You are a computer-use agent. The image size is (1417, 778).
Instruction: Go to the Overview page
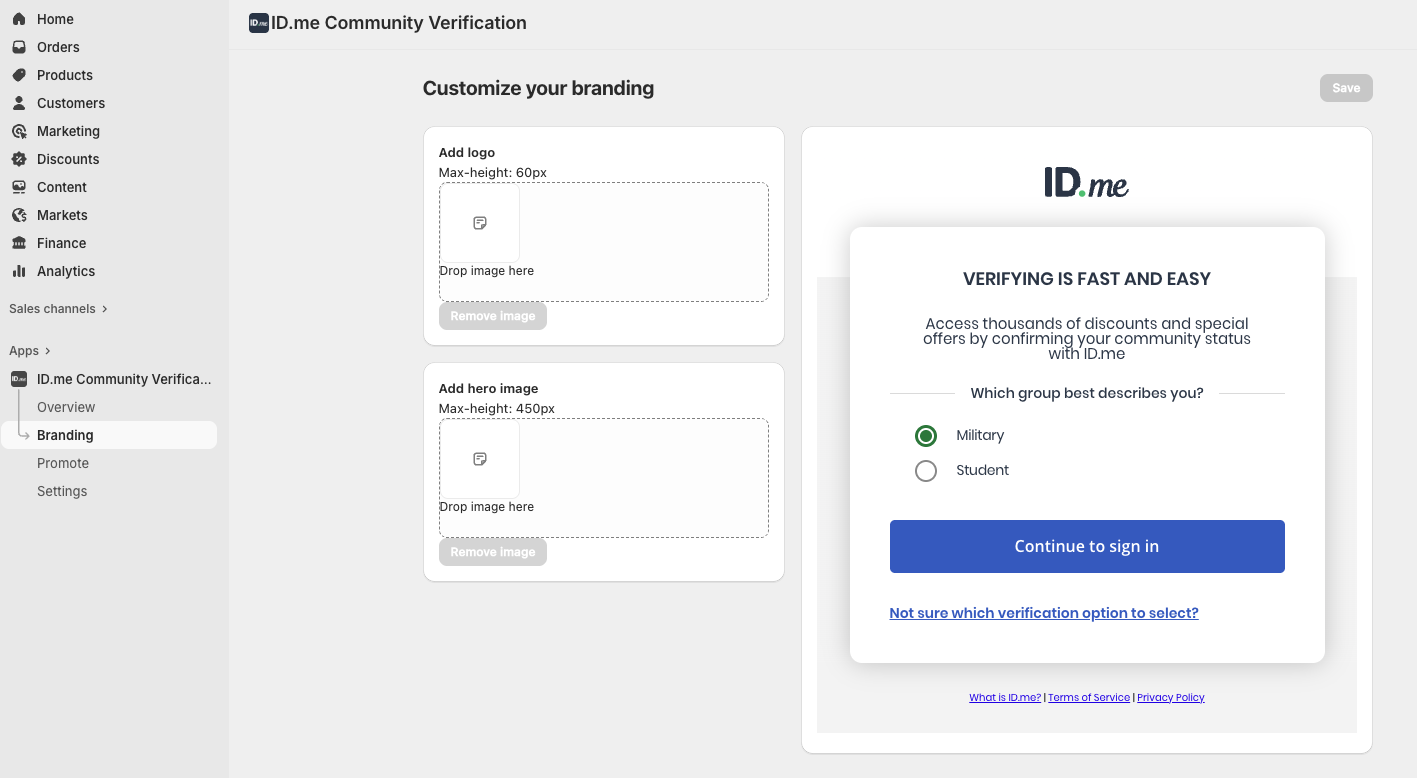point(66,407)
